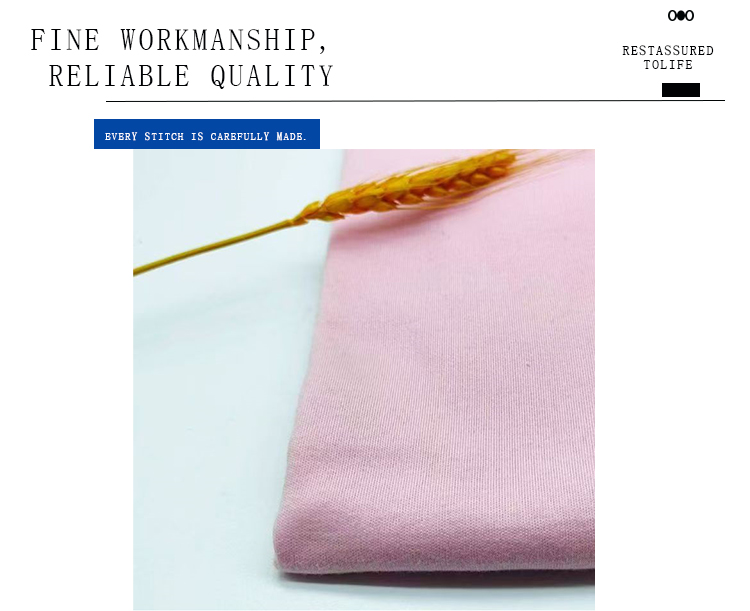Click the thin wheat stem
The width and height of the screenshot is (750, 611).
[215, 247]
